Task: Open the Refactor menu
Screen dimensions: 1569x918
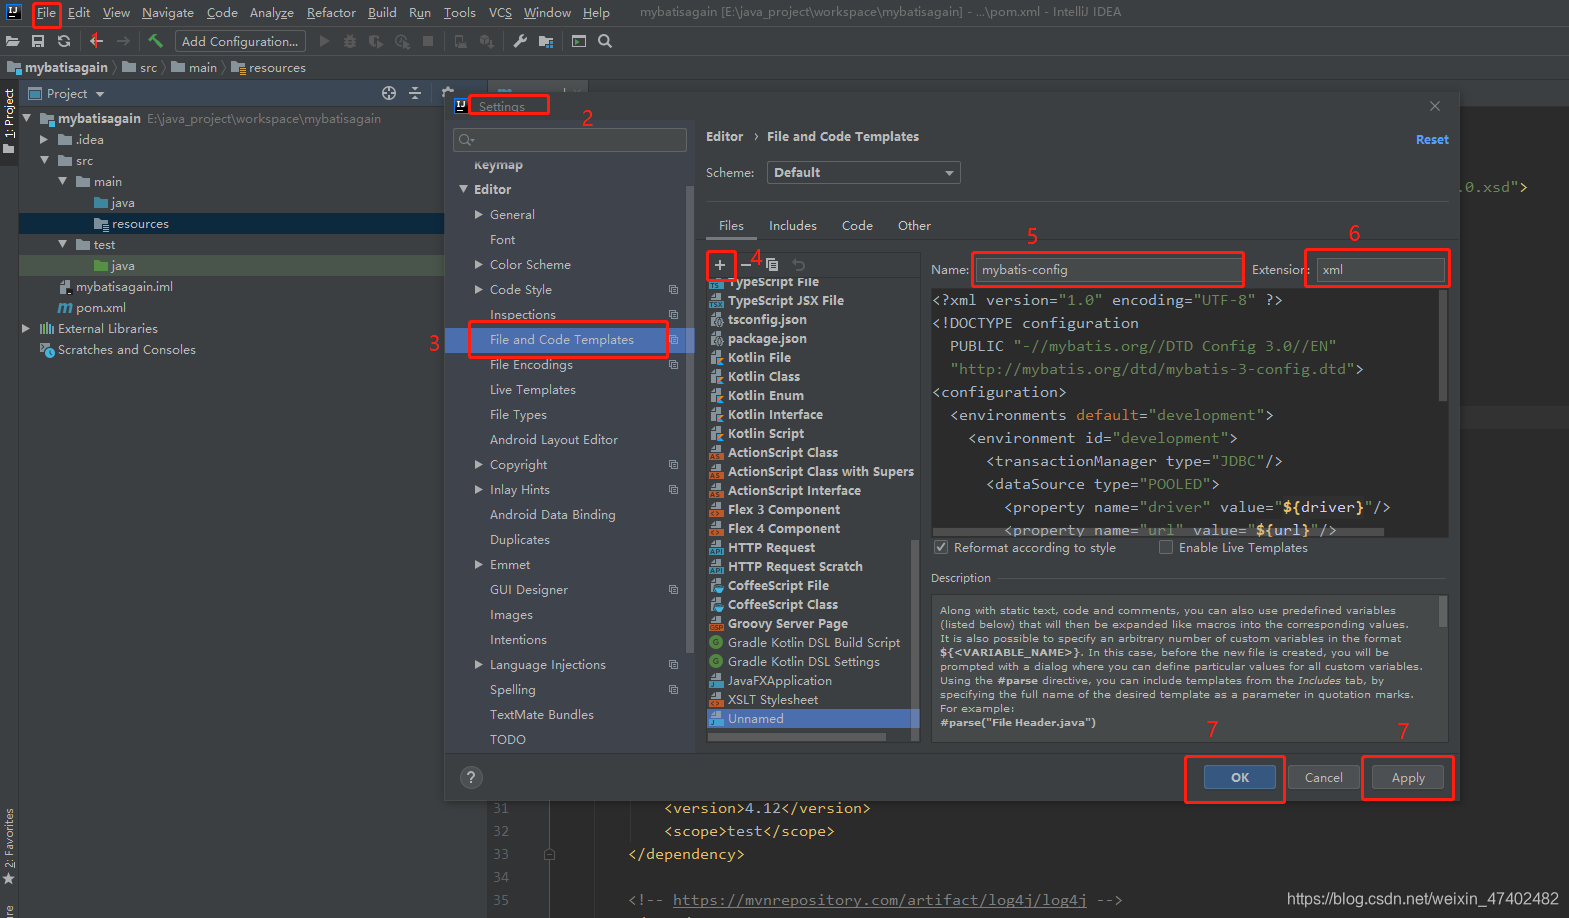Action: (x=331, y=13)
